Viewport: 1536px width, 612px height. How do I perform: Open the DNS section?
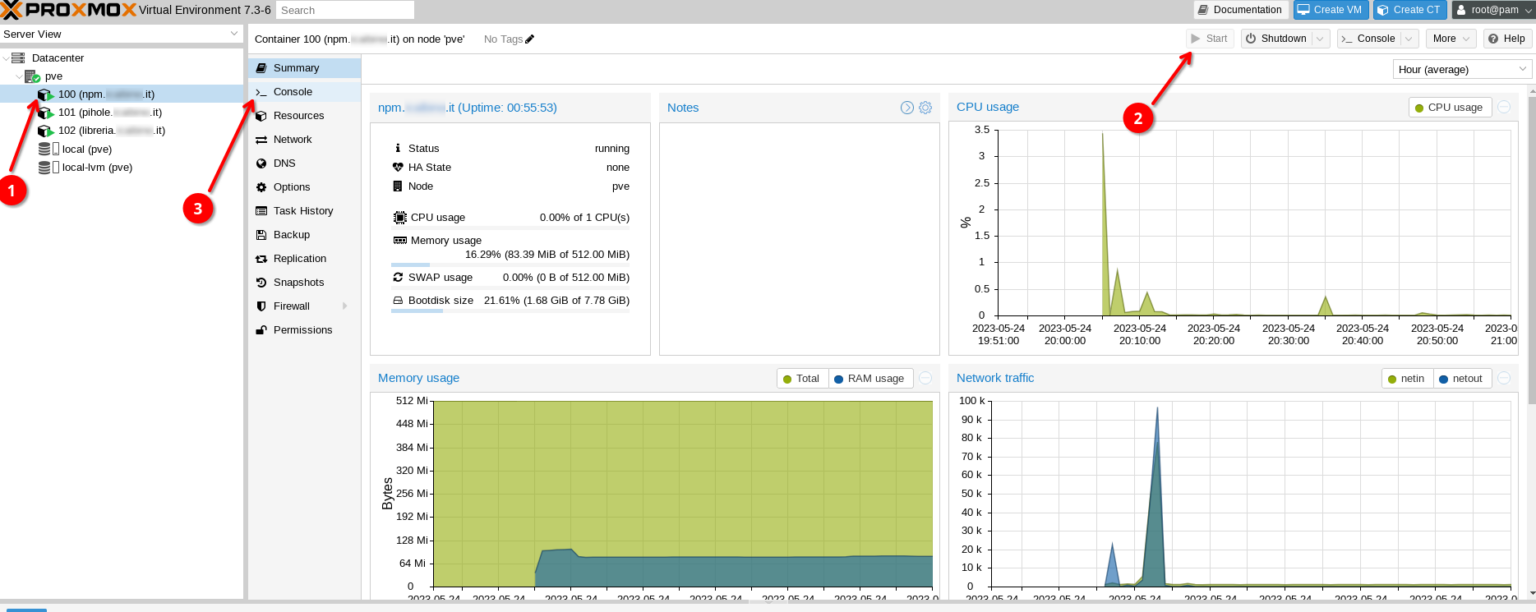(304, 163)
